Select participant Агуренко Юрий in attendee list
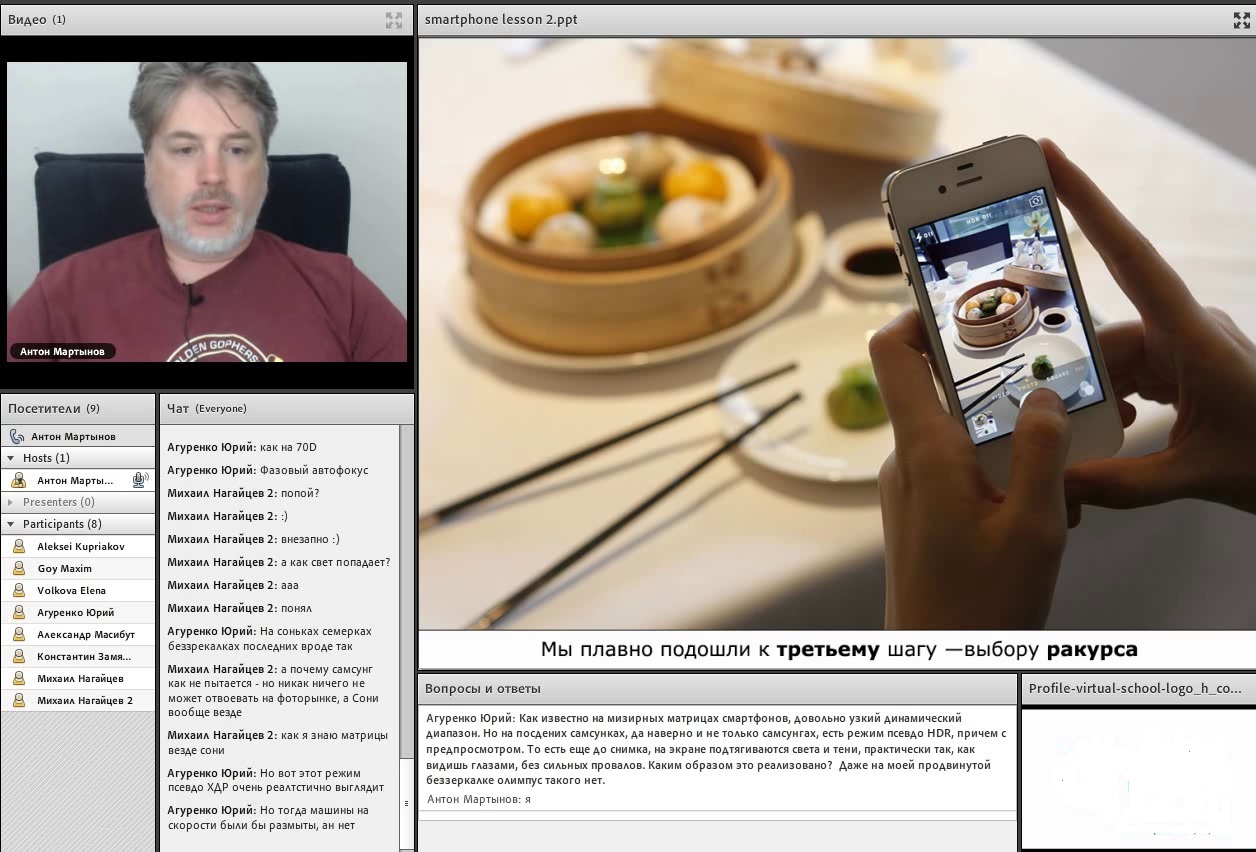This screenshot has height=852, width=1256. pyautogui.click(x=78, y=613)
